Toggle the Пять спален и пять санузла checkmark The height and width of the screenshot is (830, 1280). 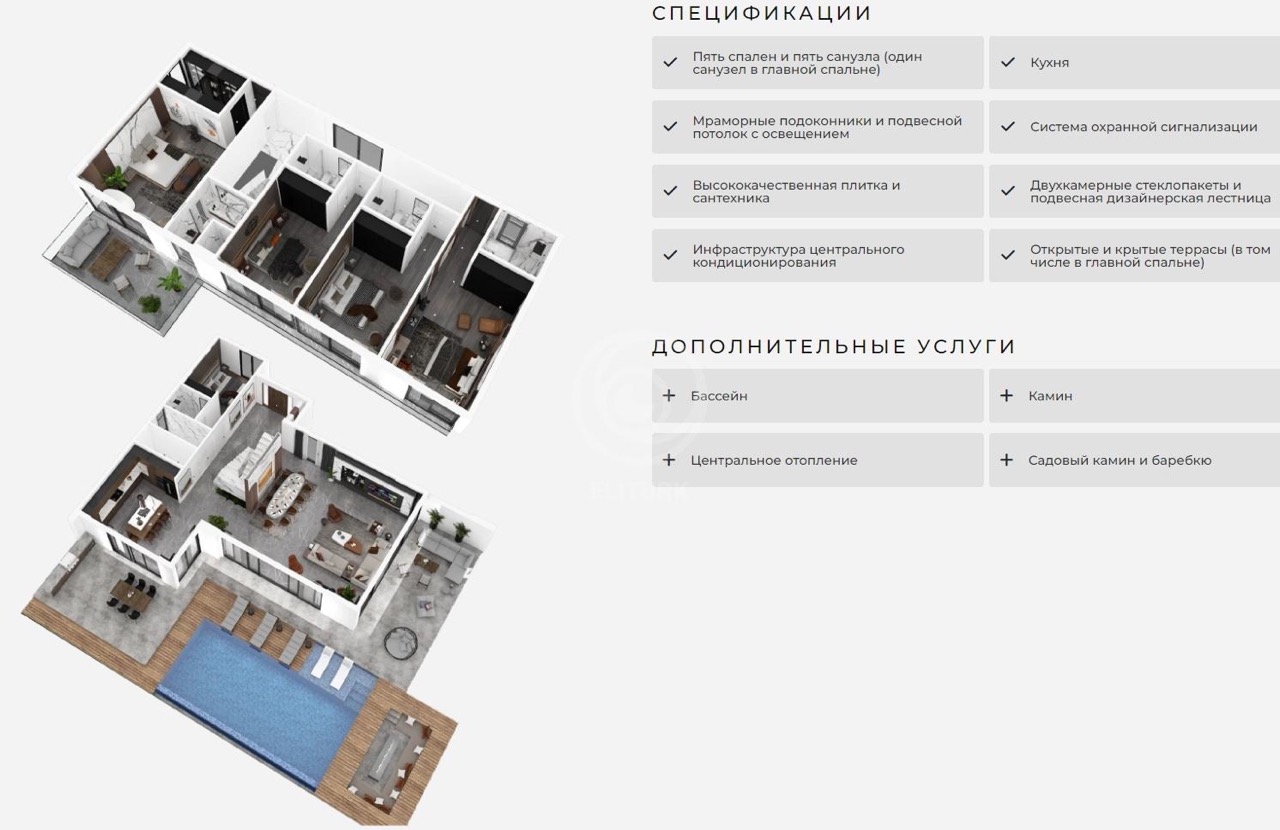point(670,62)
